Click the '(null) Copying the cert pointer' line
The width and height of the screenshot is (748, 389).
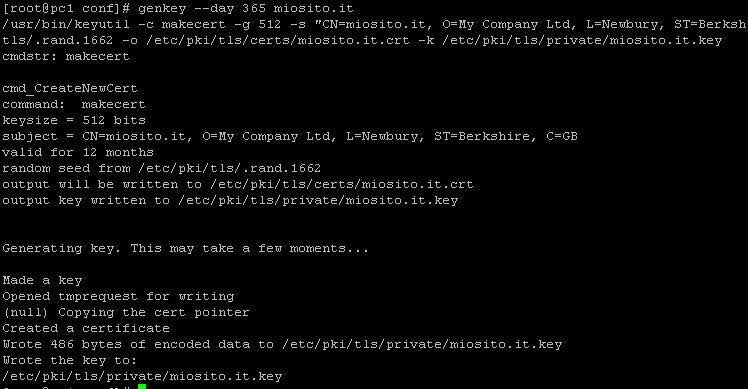pos(126,313)
